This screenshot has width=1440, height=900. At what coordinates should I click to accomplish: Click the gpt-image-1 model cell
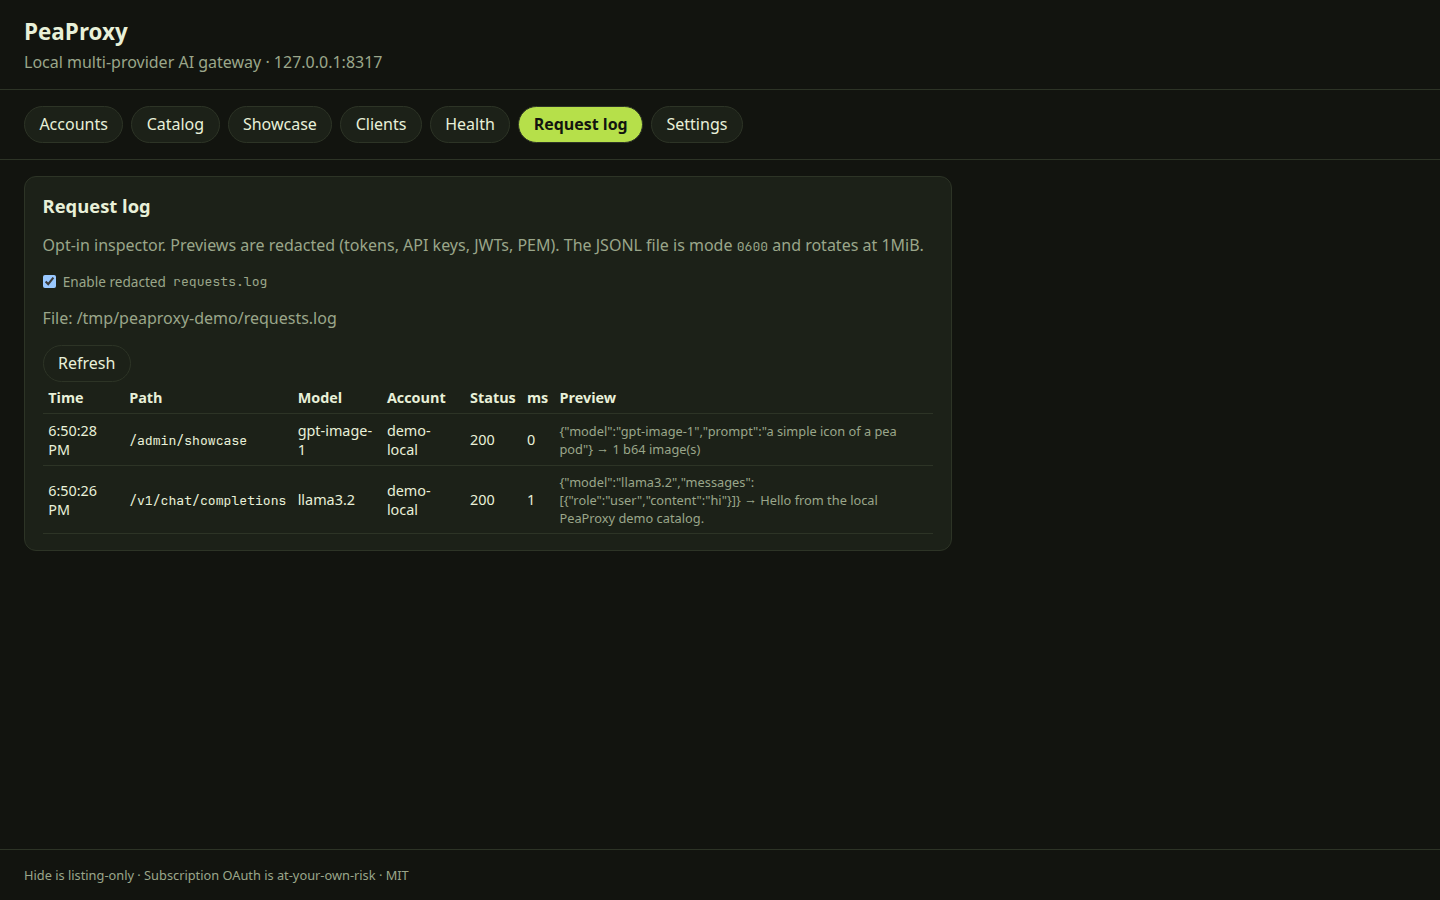point(335,440)
